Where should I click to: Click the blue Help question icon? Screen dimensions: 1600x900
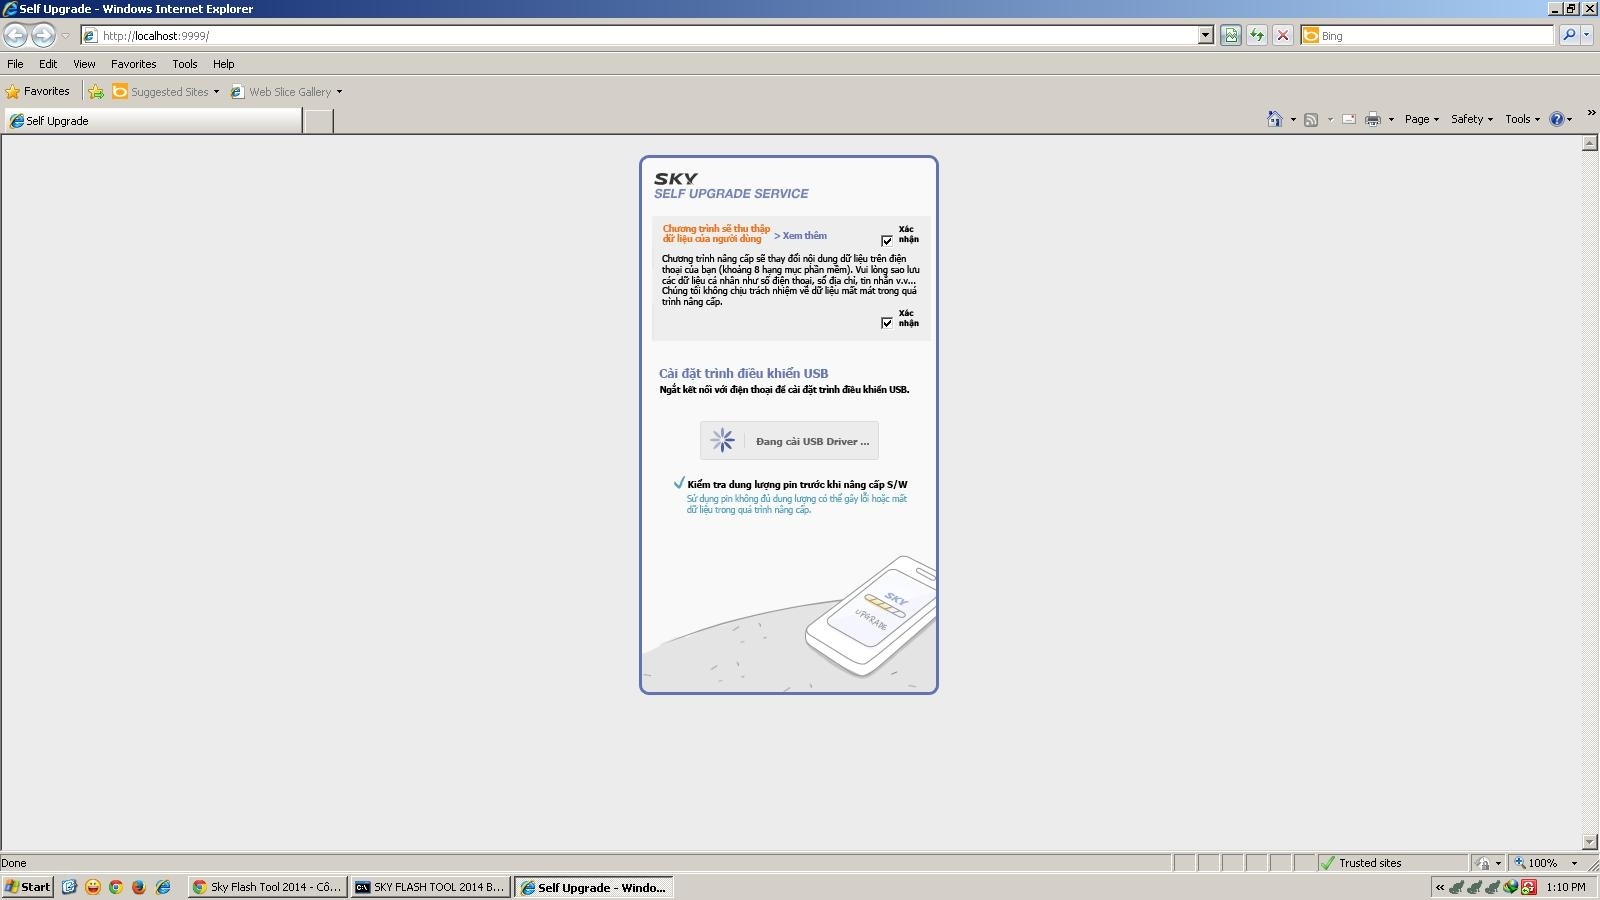(x=1557, y=119)
